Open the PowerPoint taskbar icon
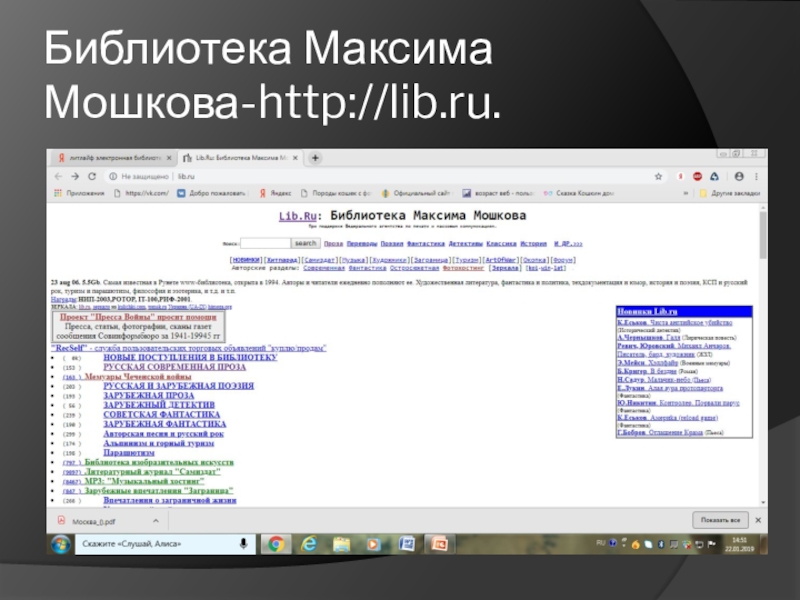Screen dimensions: 800x600 [x=437, y=544]
